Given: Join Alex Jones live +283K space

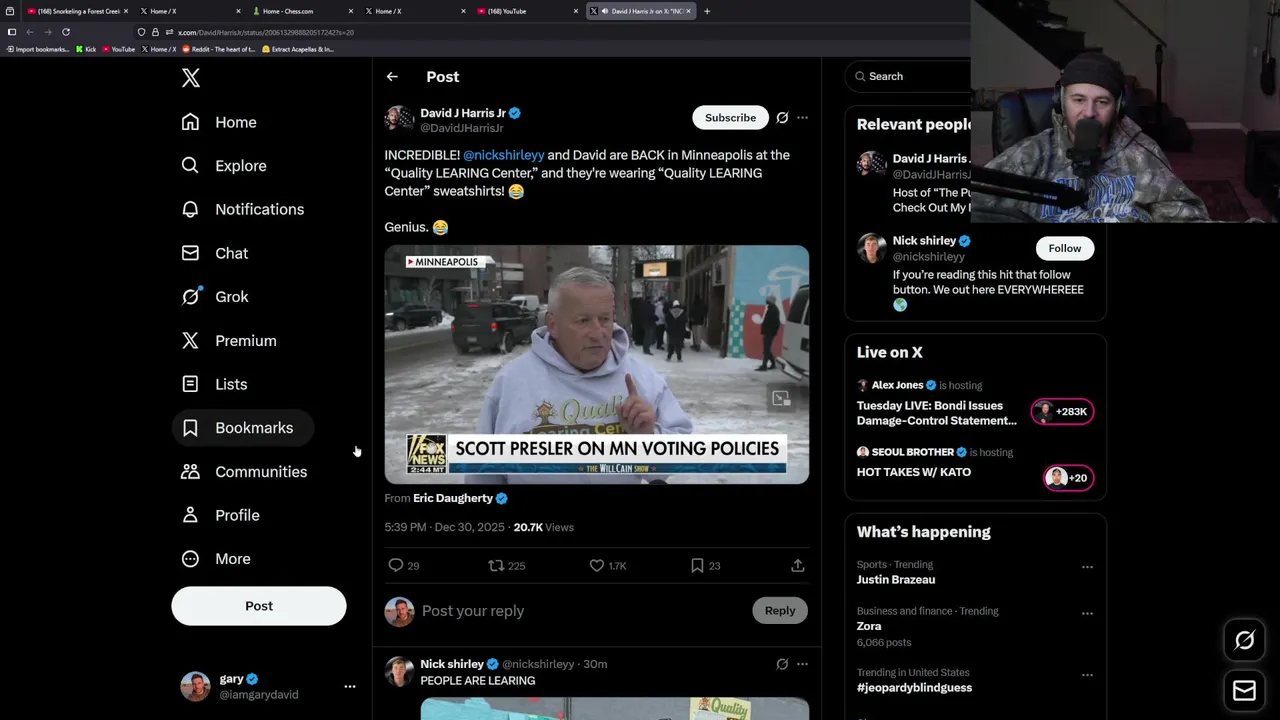Looking at the screenshot, I should pyautogui.click(x=1062, y=412).
